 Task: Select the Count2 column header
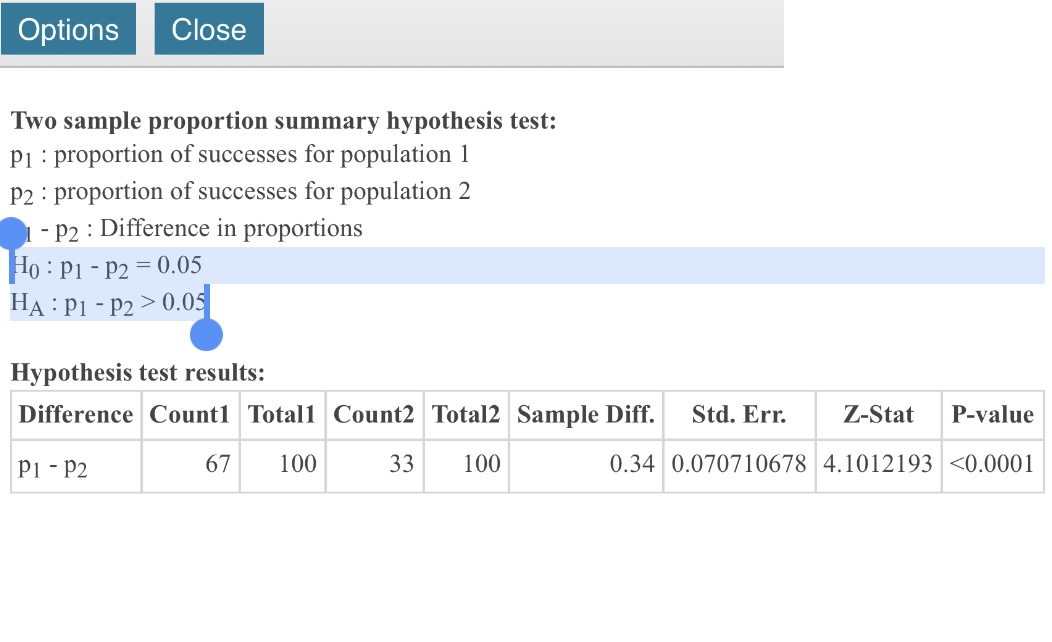point(374,415)
